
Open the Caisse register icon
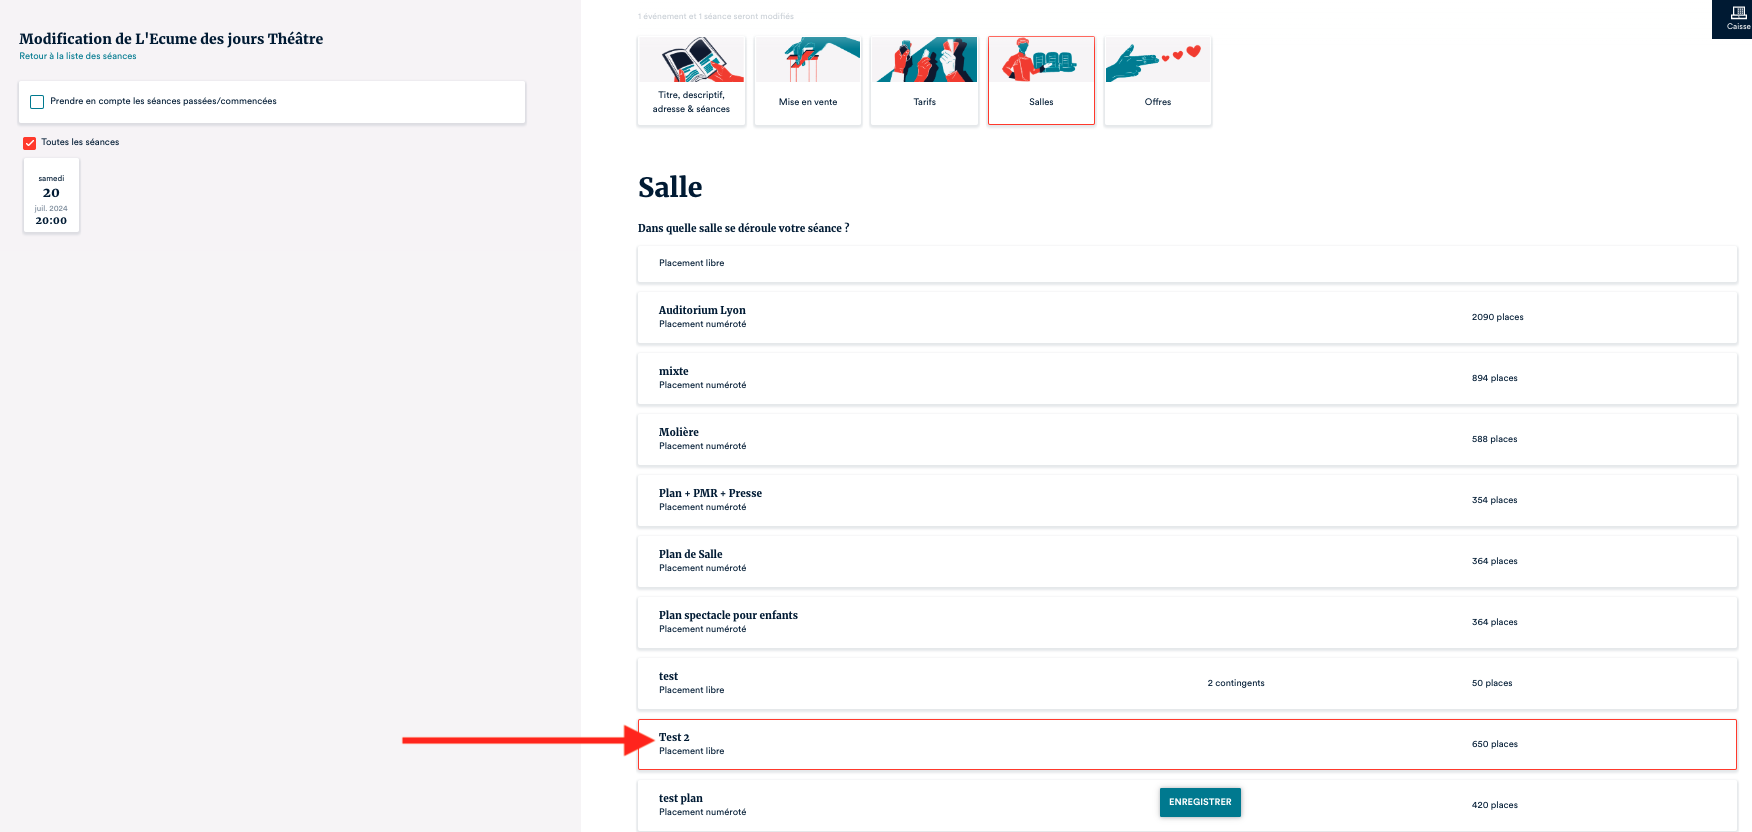pos(1738,14)
